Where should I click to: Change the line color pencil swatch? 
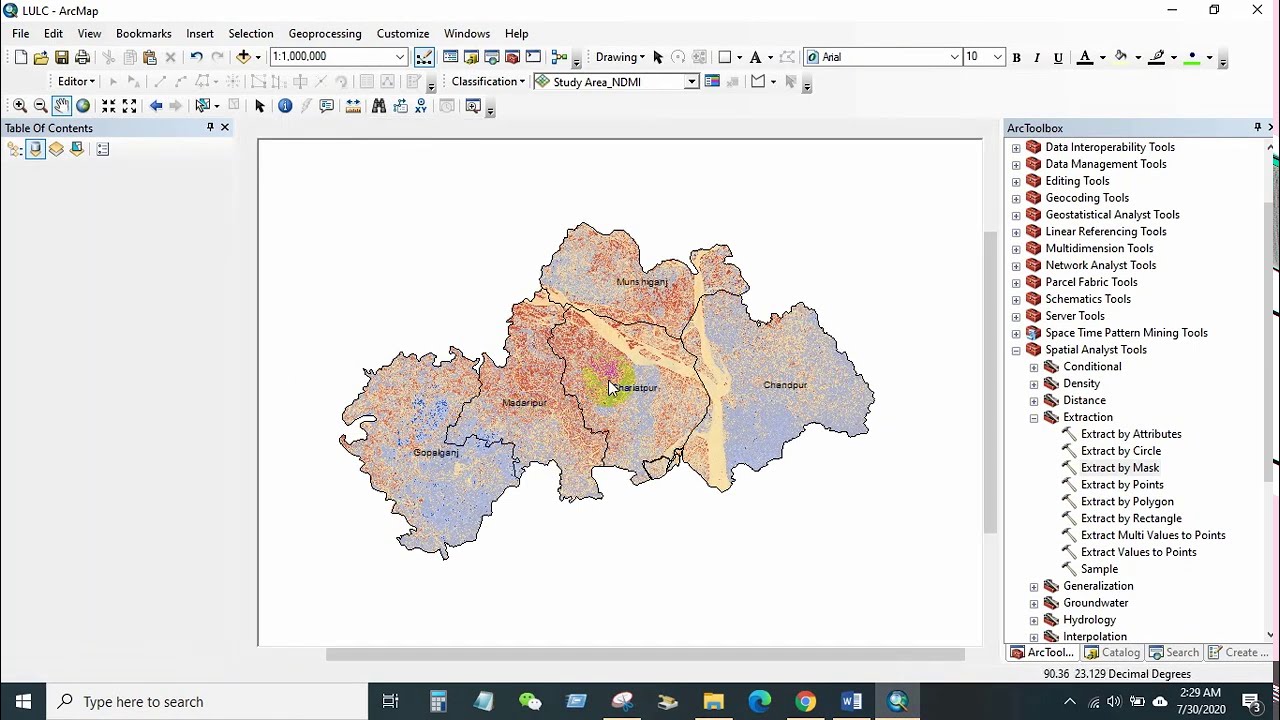point(1157,57)
